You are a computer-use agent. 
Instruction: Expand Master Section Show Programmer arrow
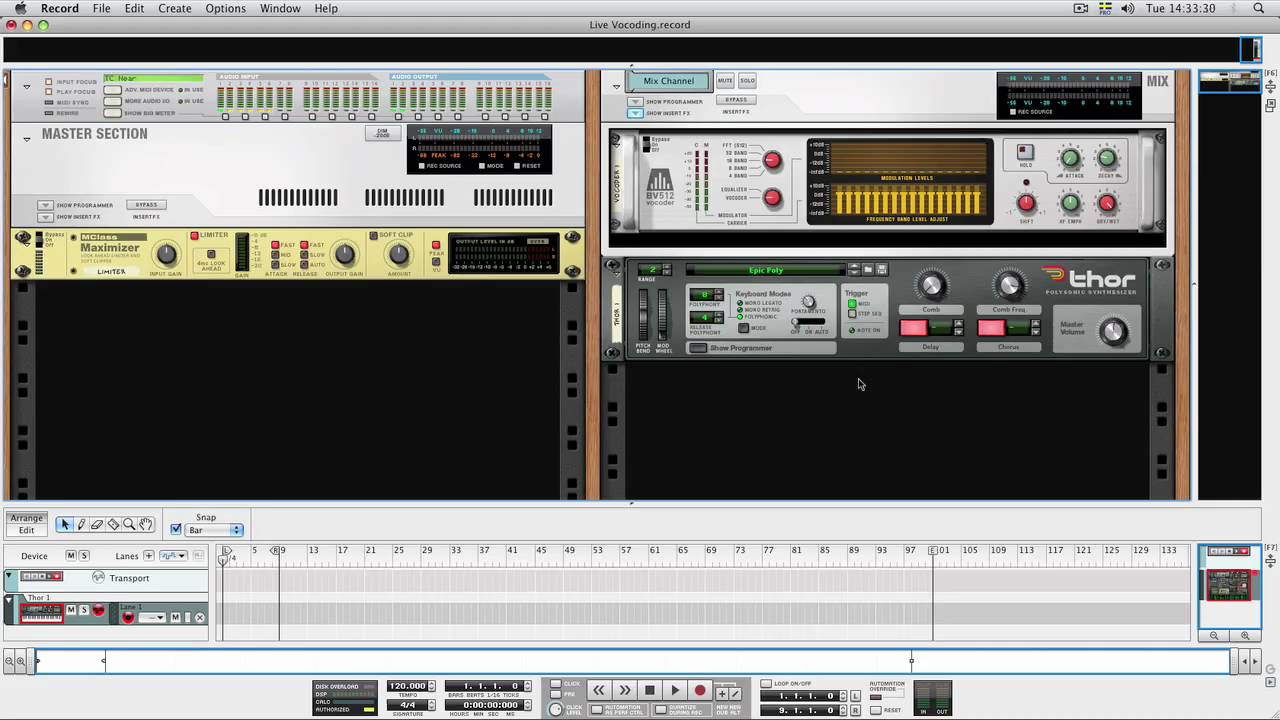click(x=45, y=205)
